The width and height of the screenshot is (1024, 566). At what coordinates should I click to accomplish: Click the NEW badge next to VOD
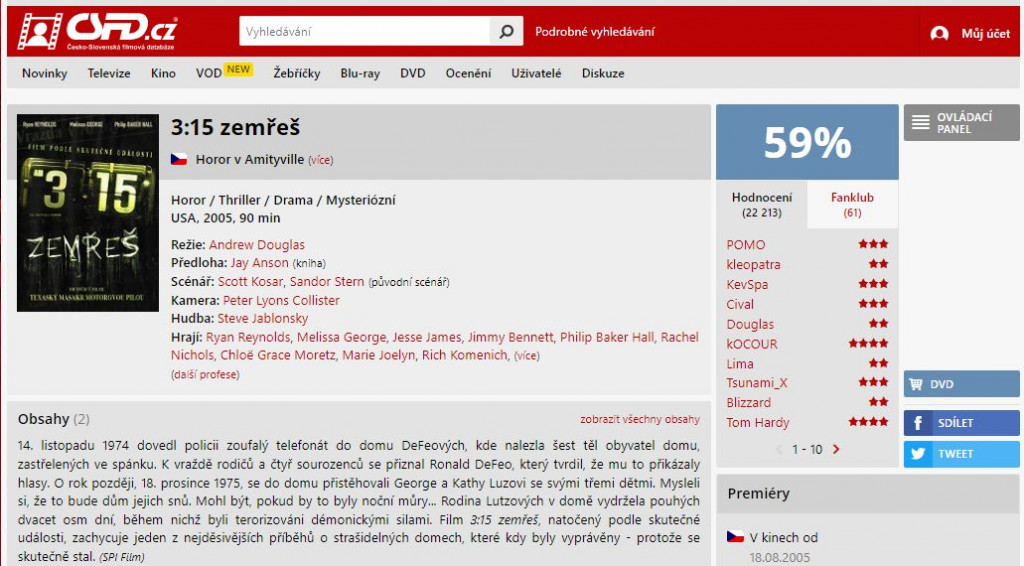[x=238, y=69]
